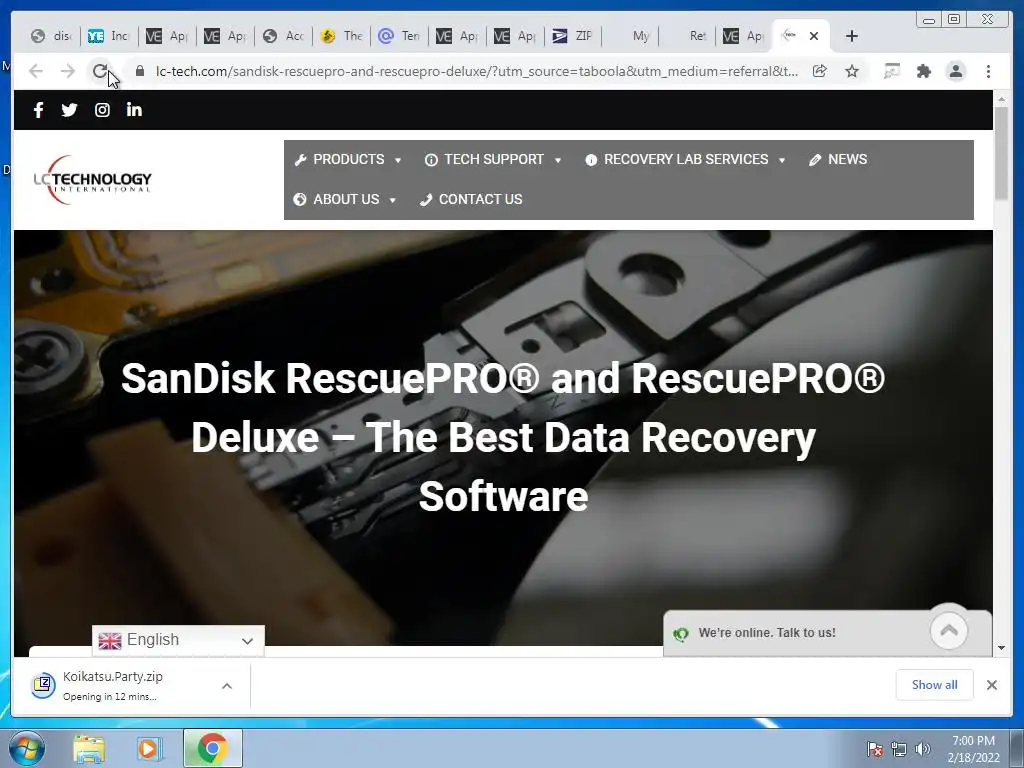The width and height of the screenshot is (1024, 768).
Task: Open Chrome media control icon
Action: coord(891,71)
